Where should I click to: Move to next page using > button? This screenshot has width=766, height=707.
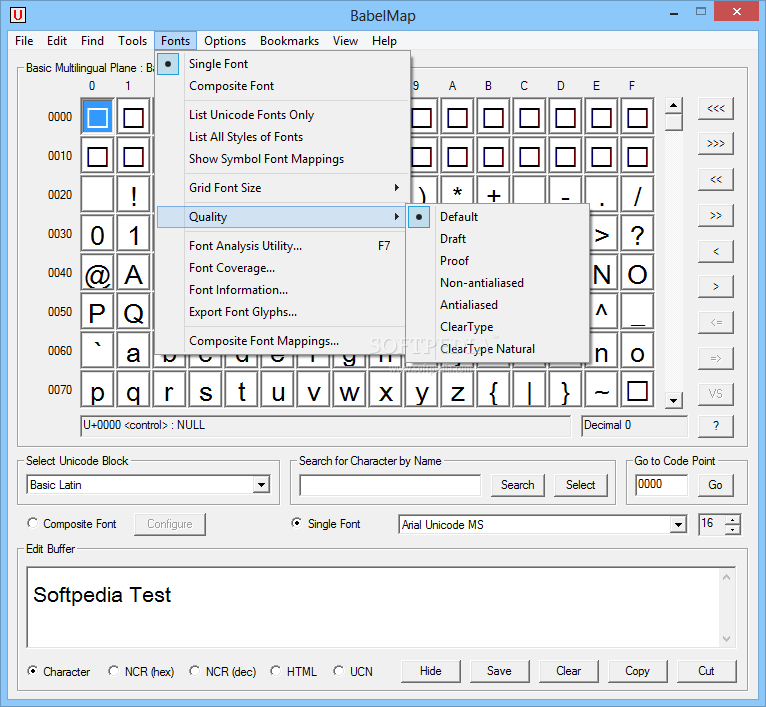(x=716, y=287)
